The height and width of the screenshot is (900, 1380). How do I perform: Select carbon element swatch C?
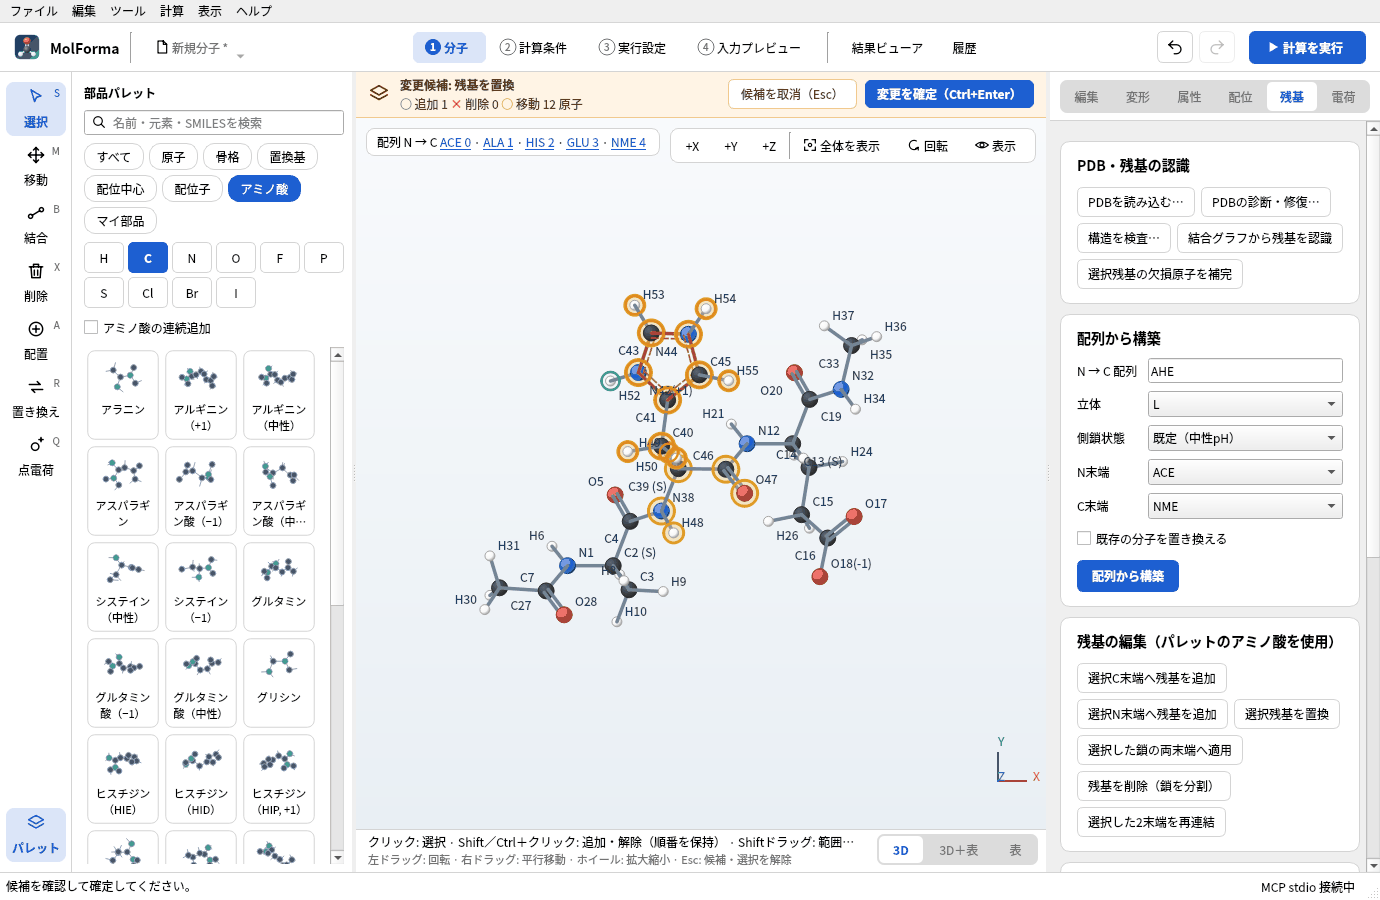click(148, 258)
